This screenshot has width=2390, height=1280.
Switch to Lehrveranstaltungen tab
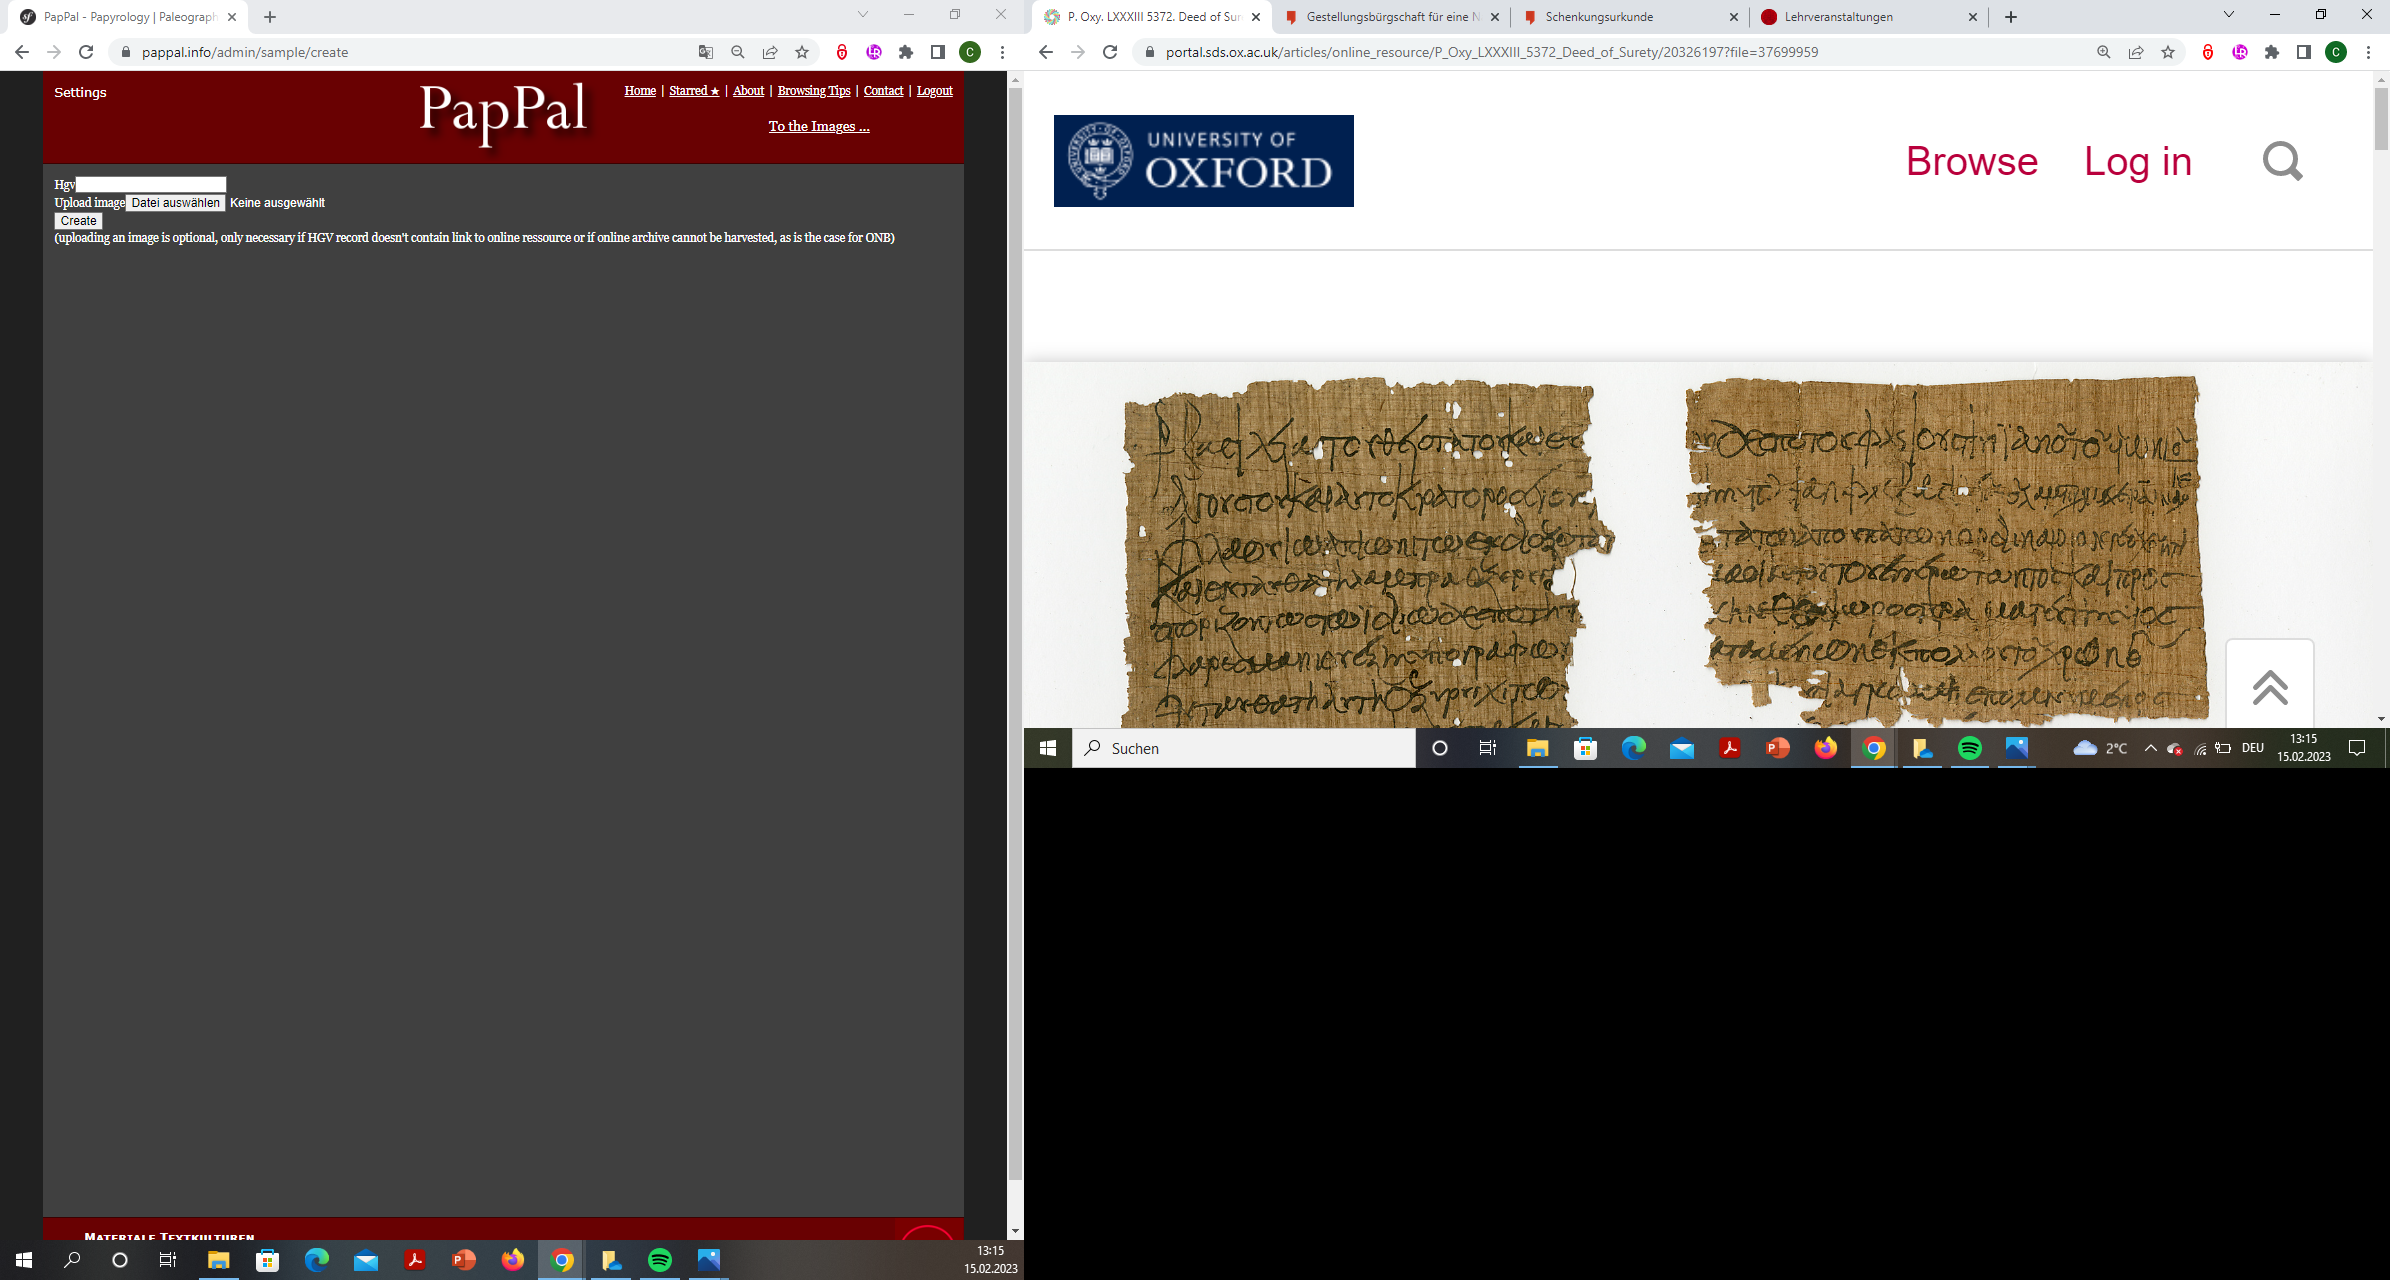(x=1870, y=17)
